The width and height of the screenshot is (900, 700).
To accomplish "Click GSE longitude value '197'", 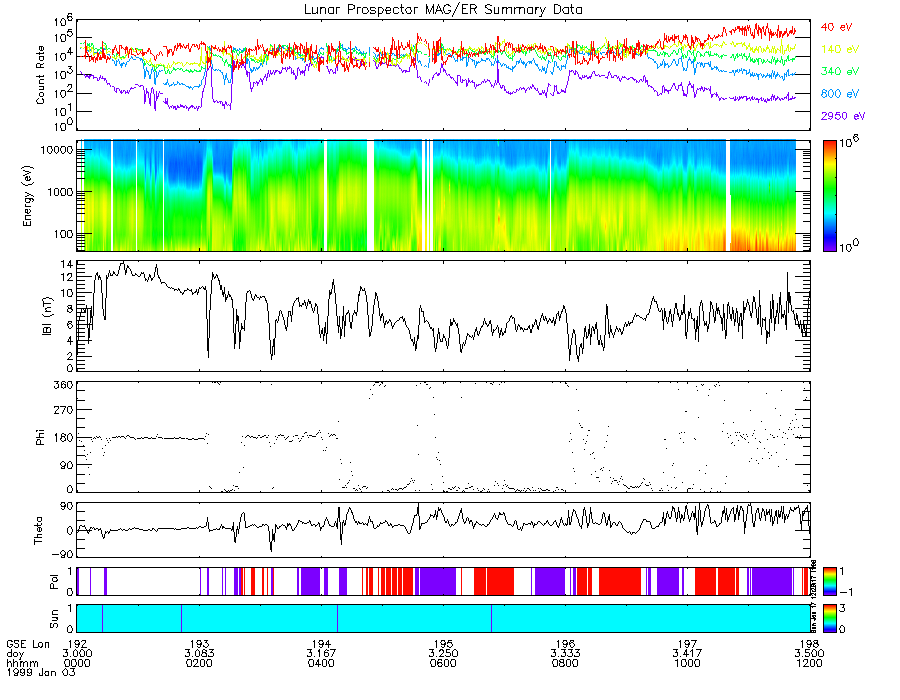I will pyautogui.click(x=688, y=644).
